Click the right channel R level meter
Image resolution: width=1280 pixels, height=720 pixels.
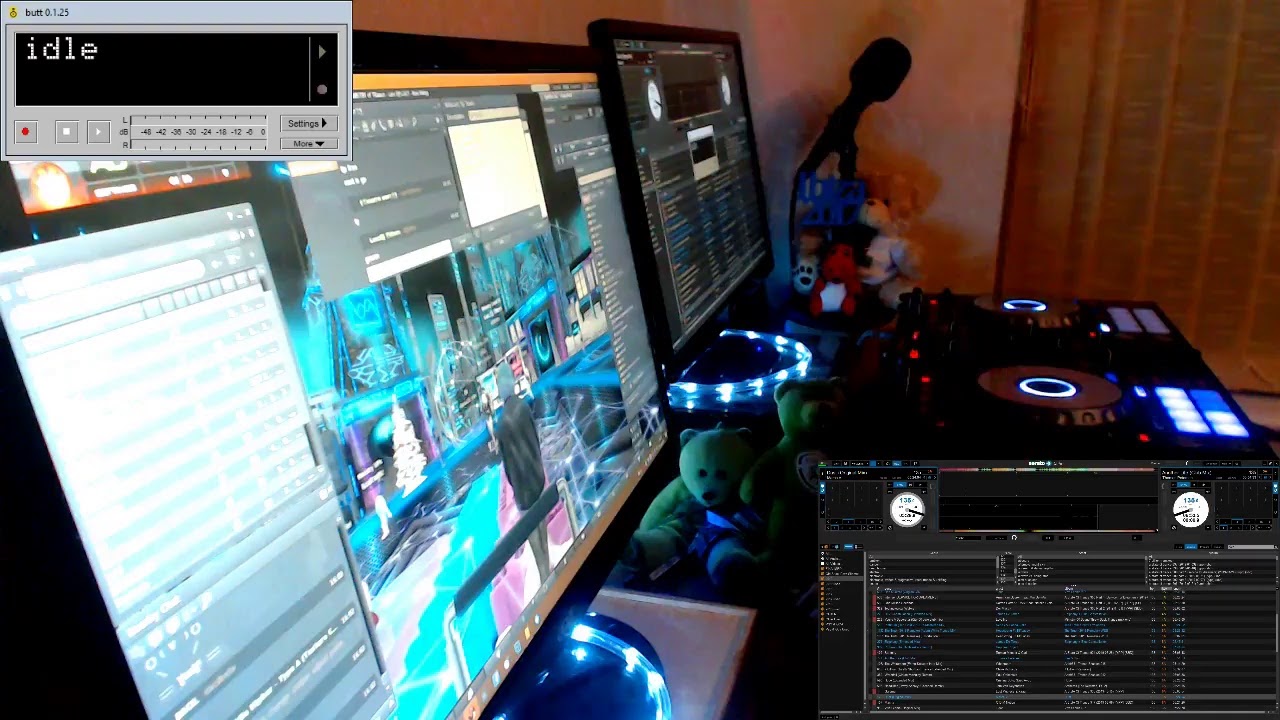tap(199, 145)
